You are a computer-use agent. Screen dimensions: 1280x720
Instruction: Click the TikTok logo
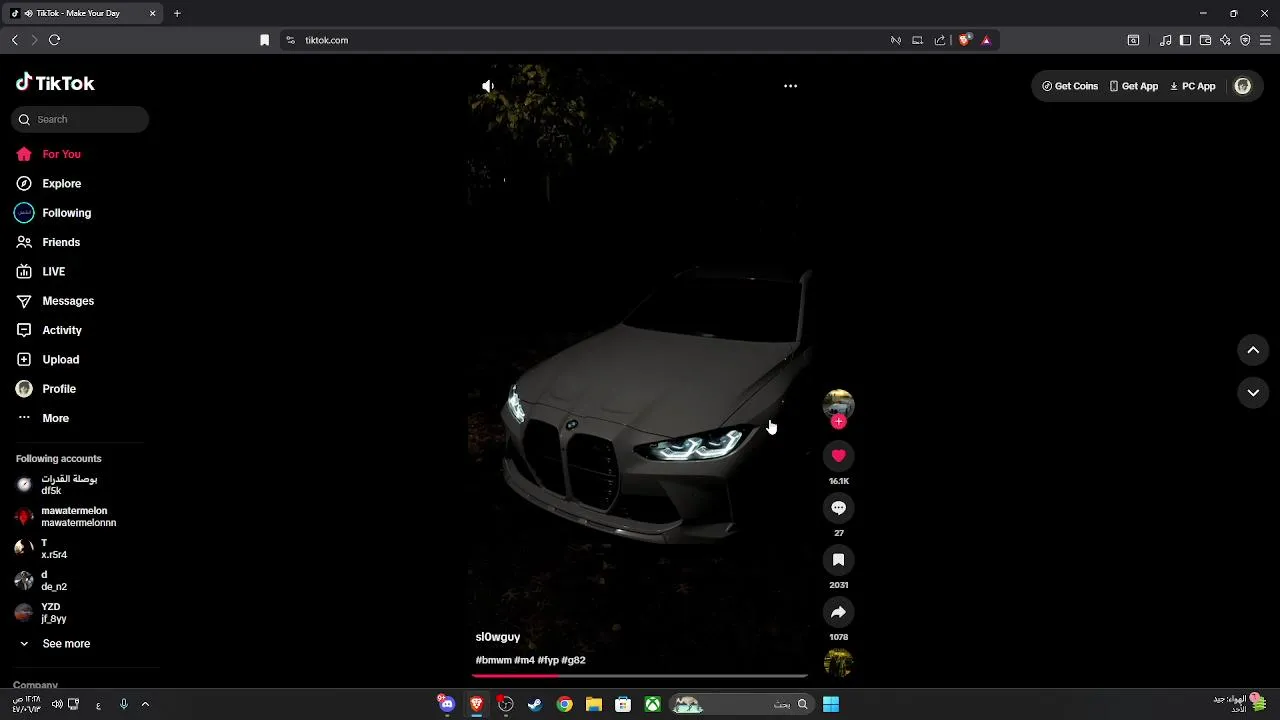pyautogui.click(x=55, y=83)
